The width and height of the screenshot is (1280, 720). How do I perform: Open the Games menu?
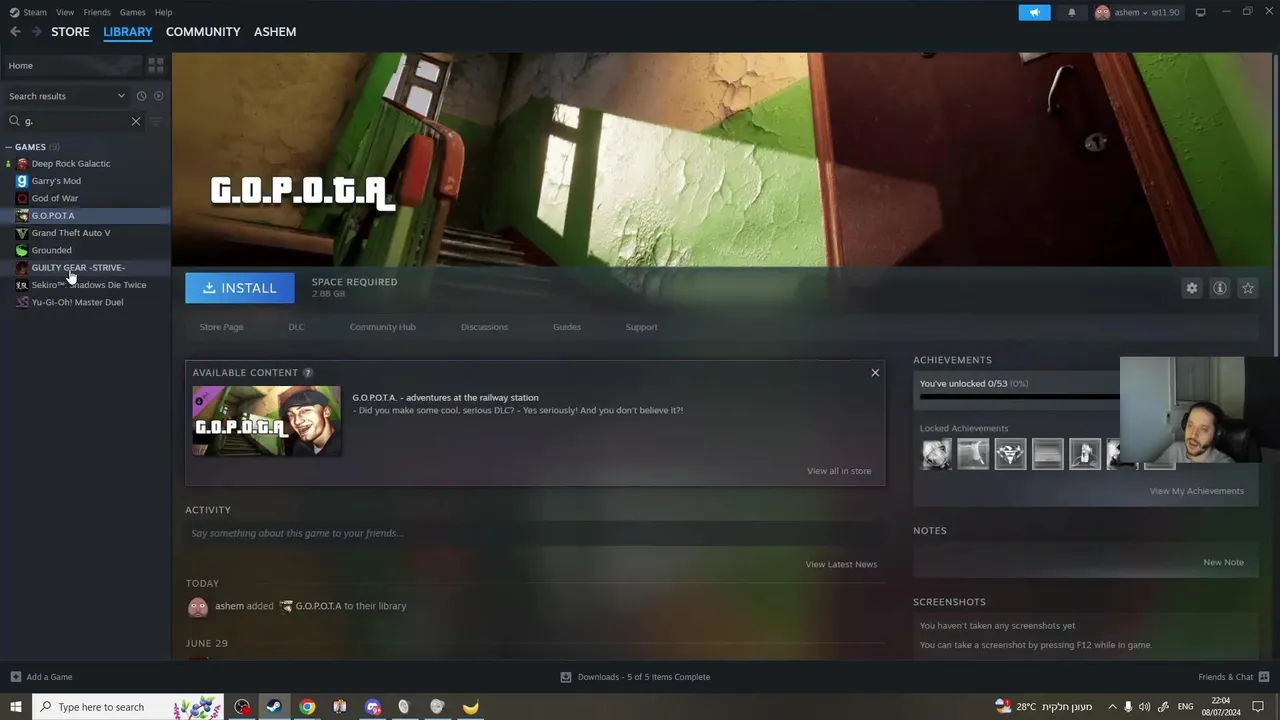(x=132, y=12)
